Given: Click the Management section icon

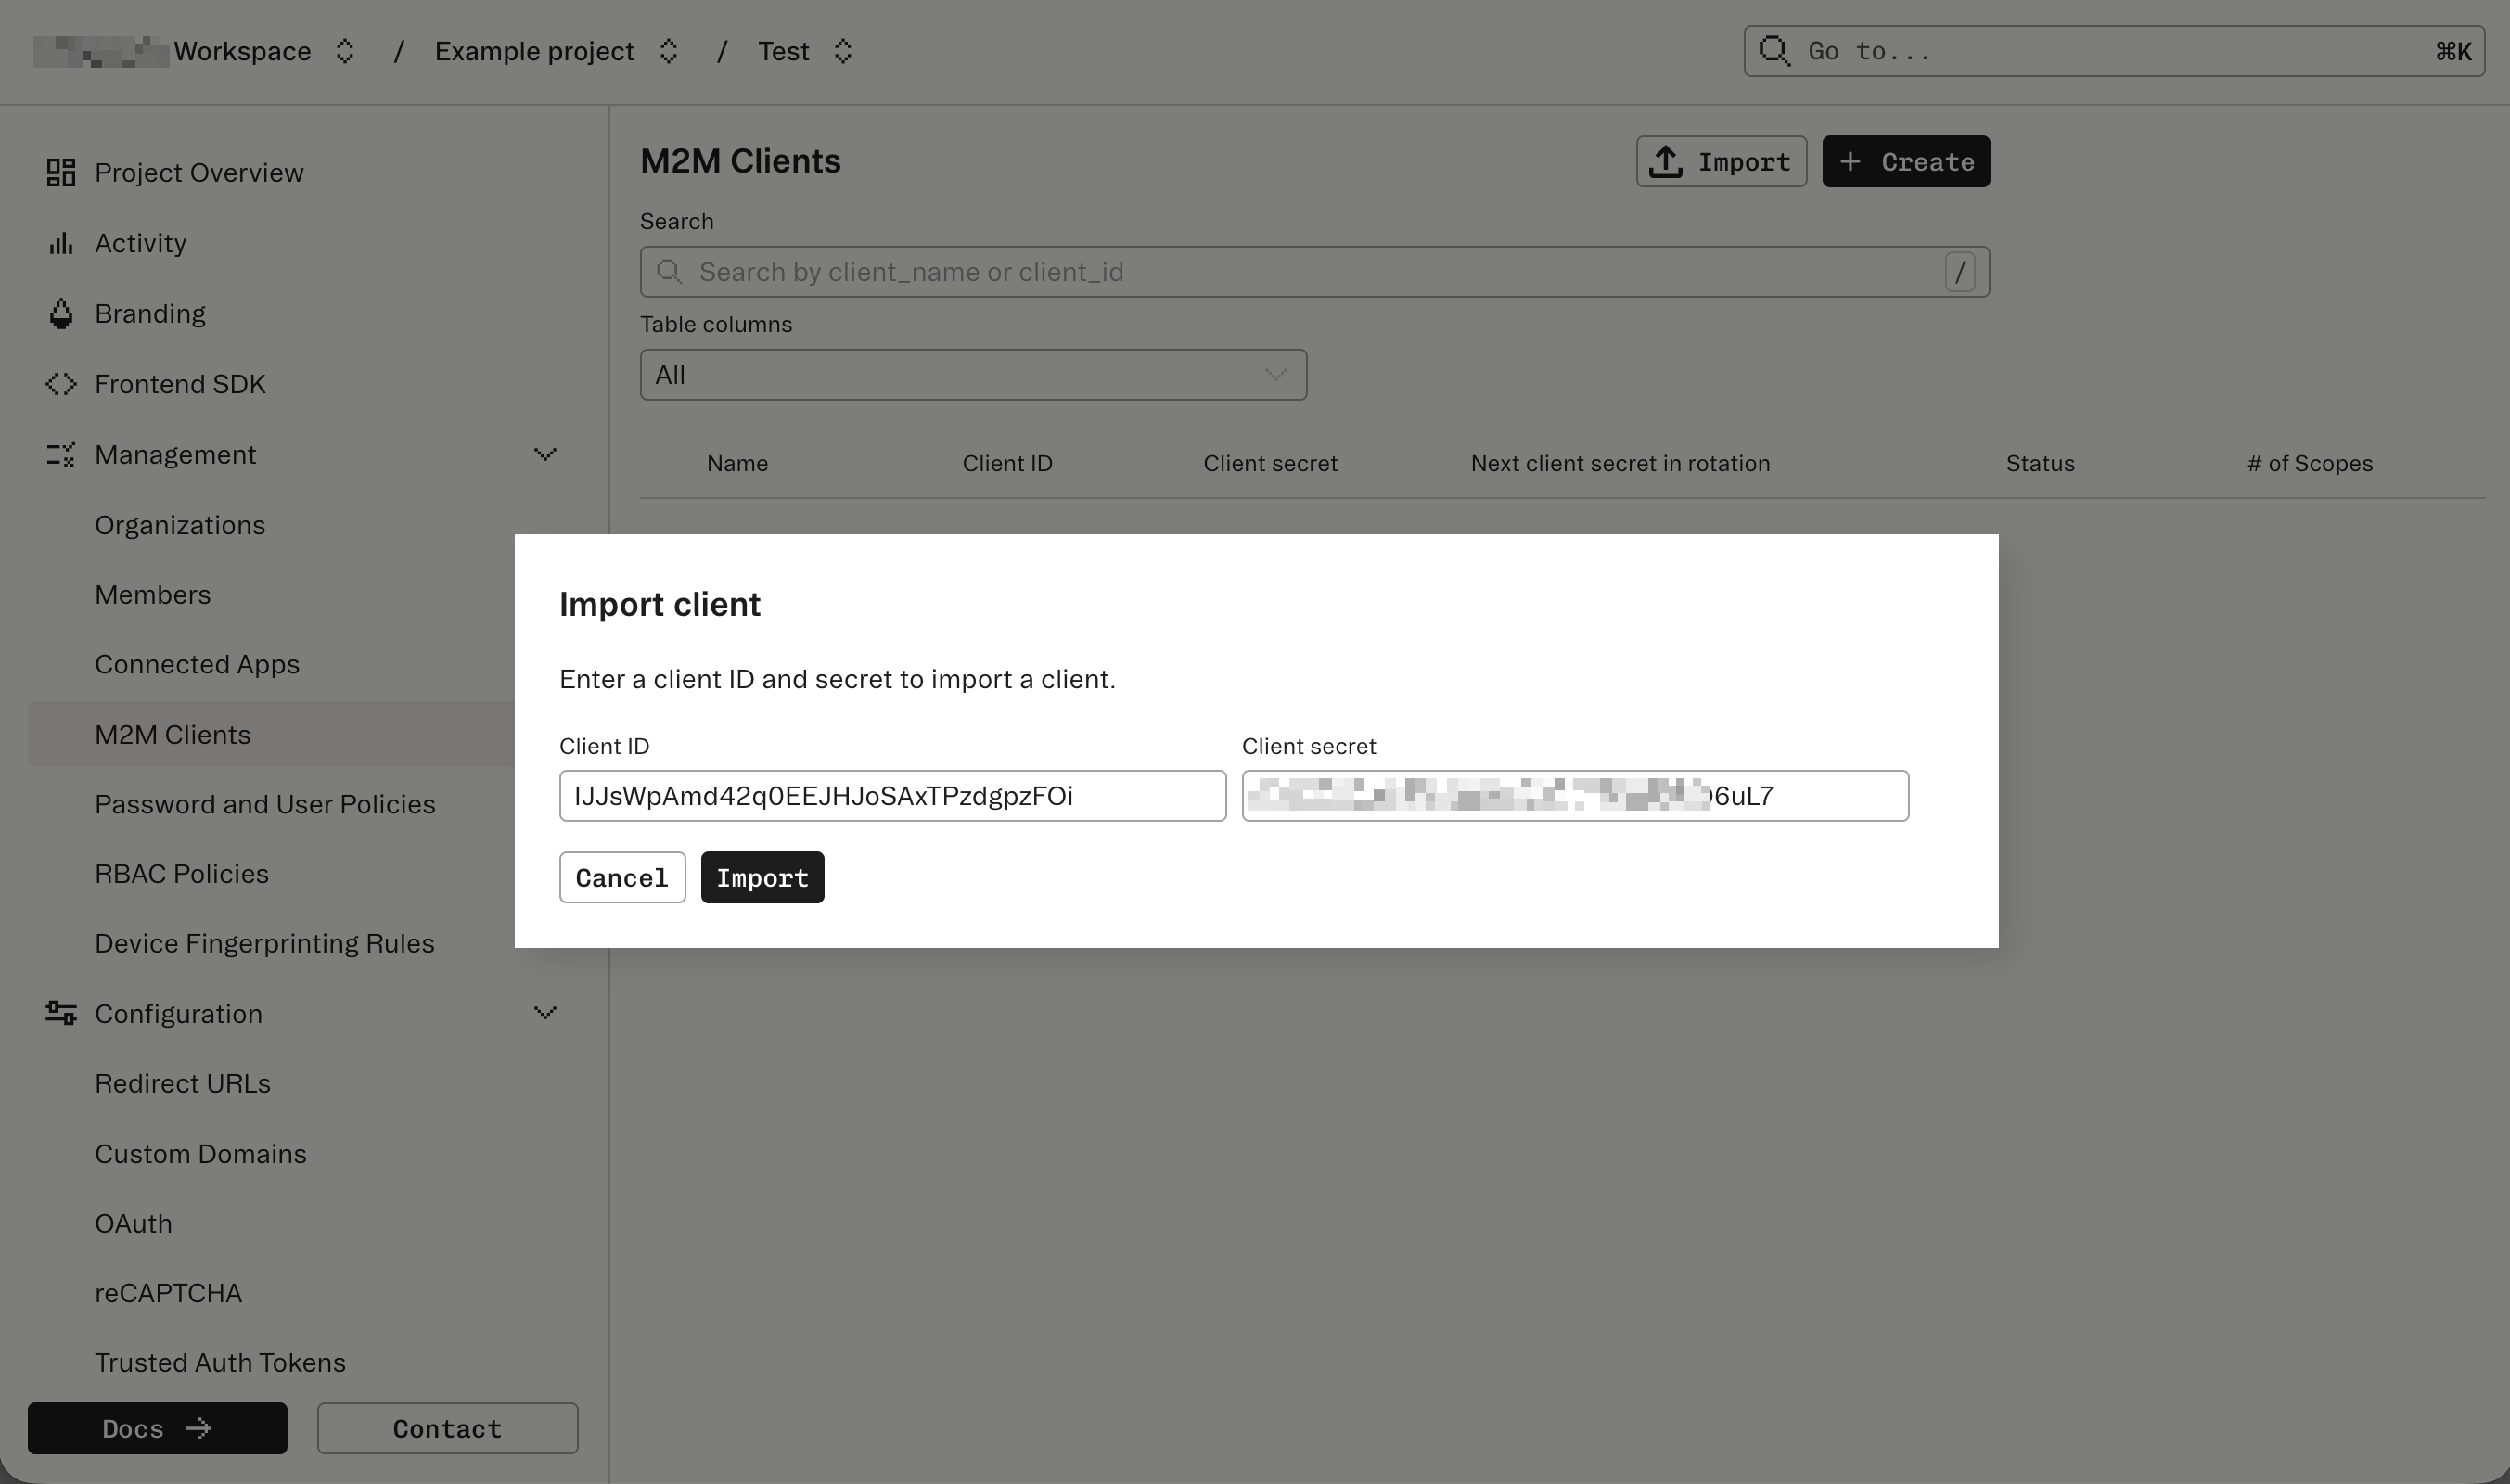Looking at the screenshot, I should coord(60,454).
